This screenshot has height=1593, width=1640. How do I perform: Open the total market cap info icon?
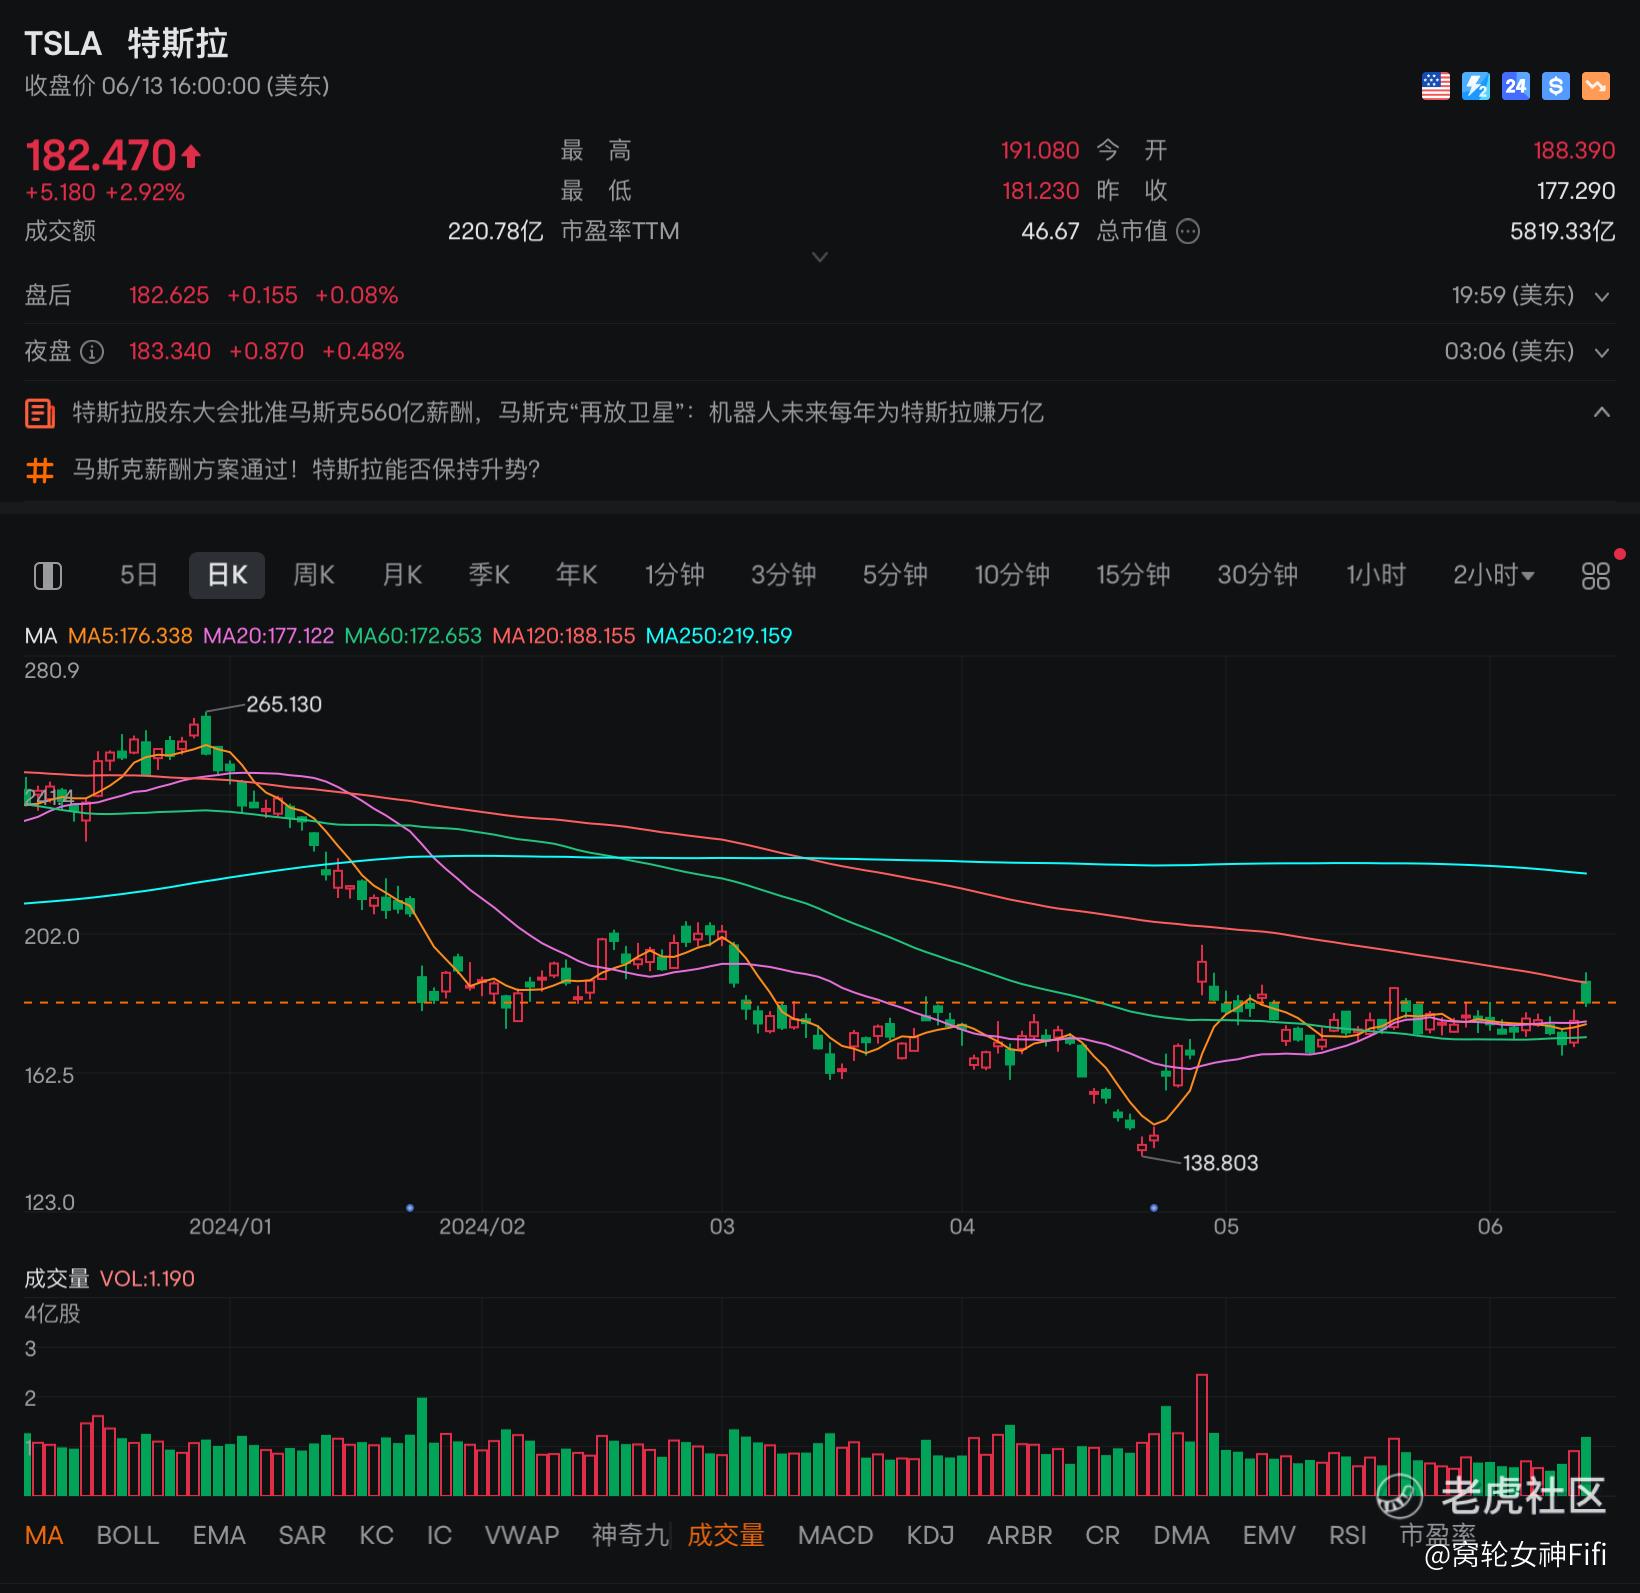(x=1188, y=232)
